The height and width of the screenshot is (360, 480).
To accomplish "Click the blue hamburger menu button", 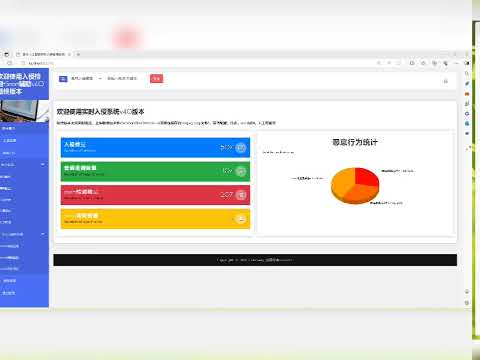I will tap(63, 79).
